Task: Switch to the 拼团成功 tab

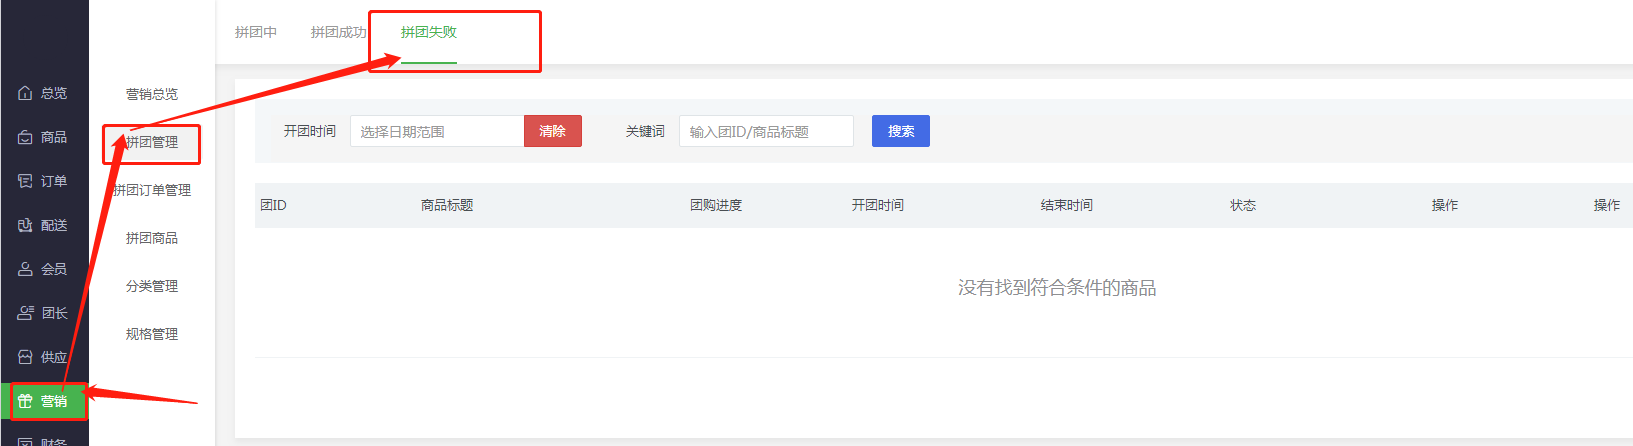Action: point(338,32)
